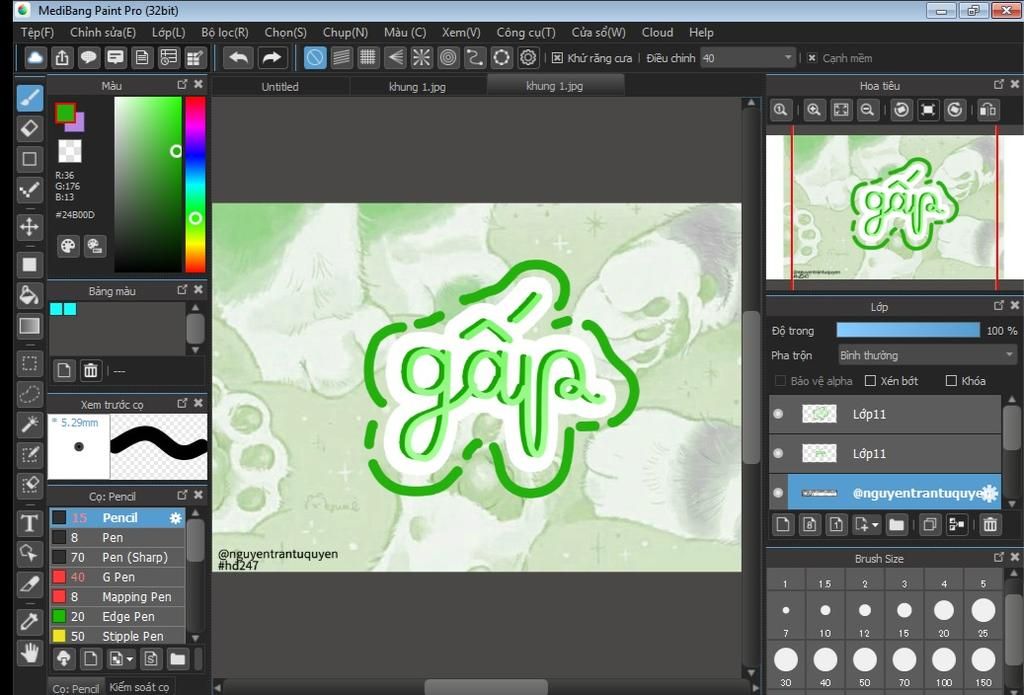
Task: Select the Edge Pen brush
Action: tap(118, 616)
